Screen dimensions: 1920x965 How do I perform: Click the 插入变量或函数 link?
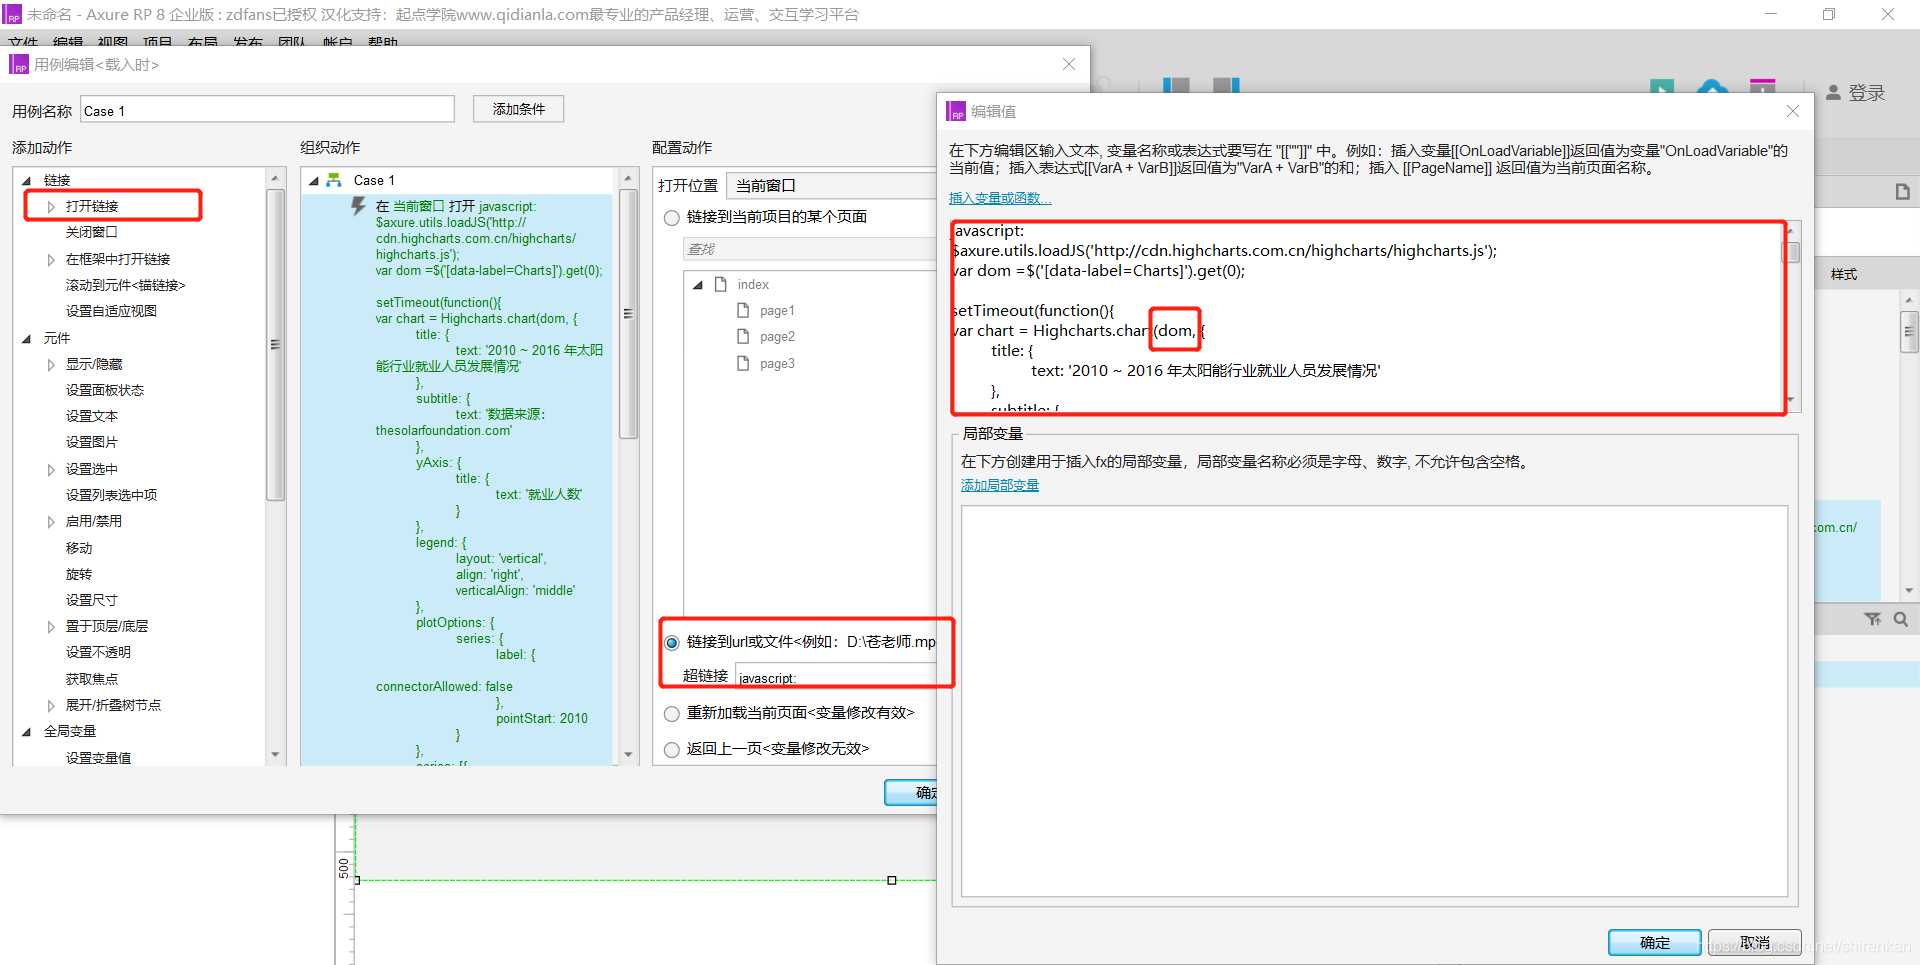coord(1000,198)
